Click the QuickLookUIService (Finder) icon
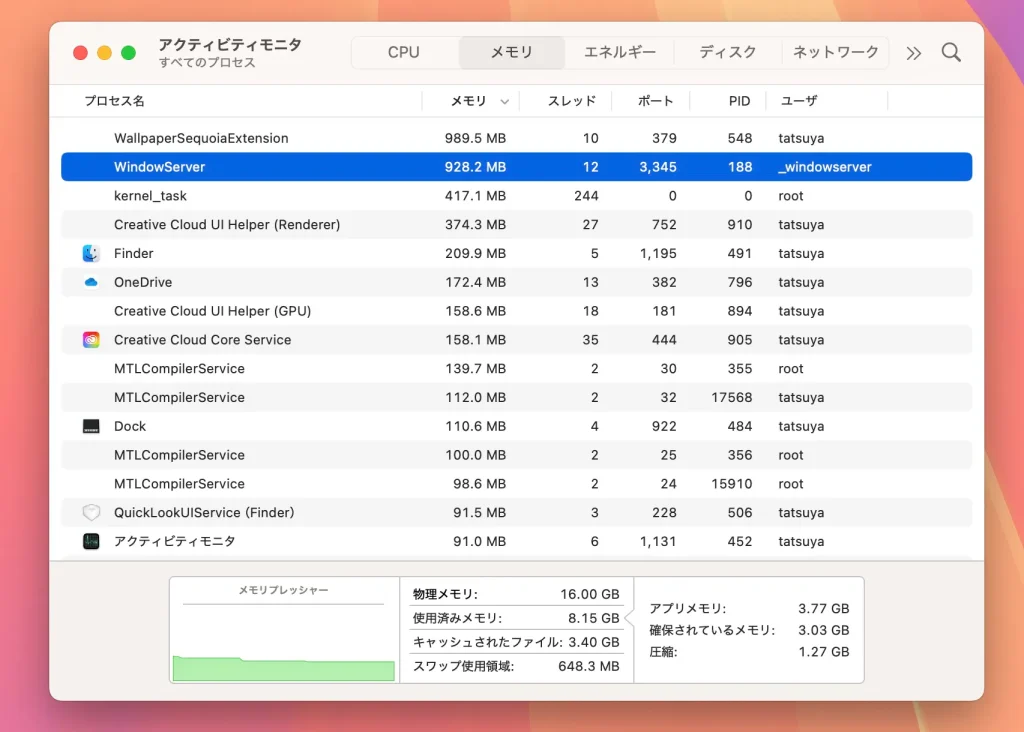This screenshot has height=732, width=1024. pos(90,512)
